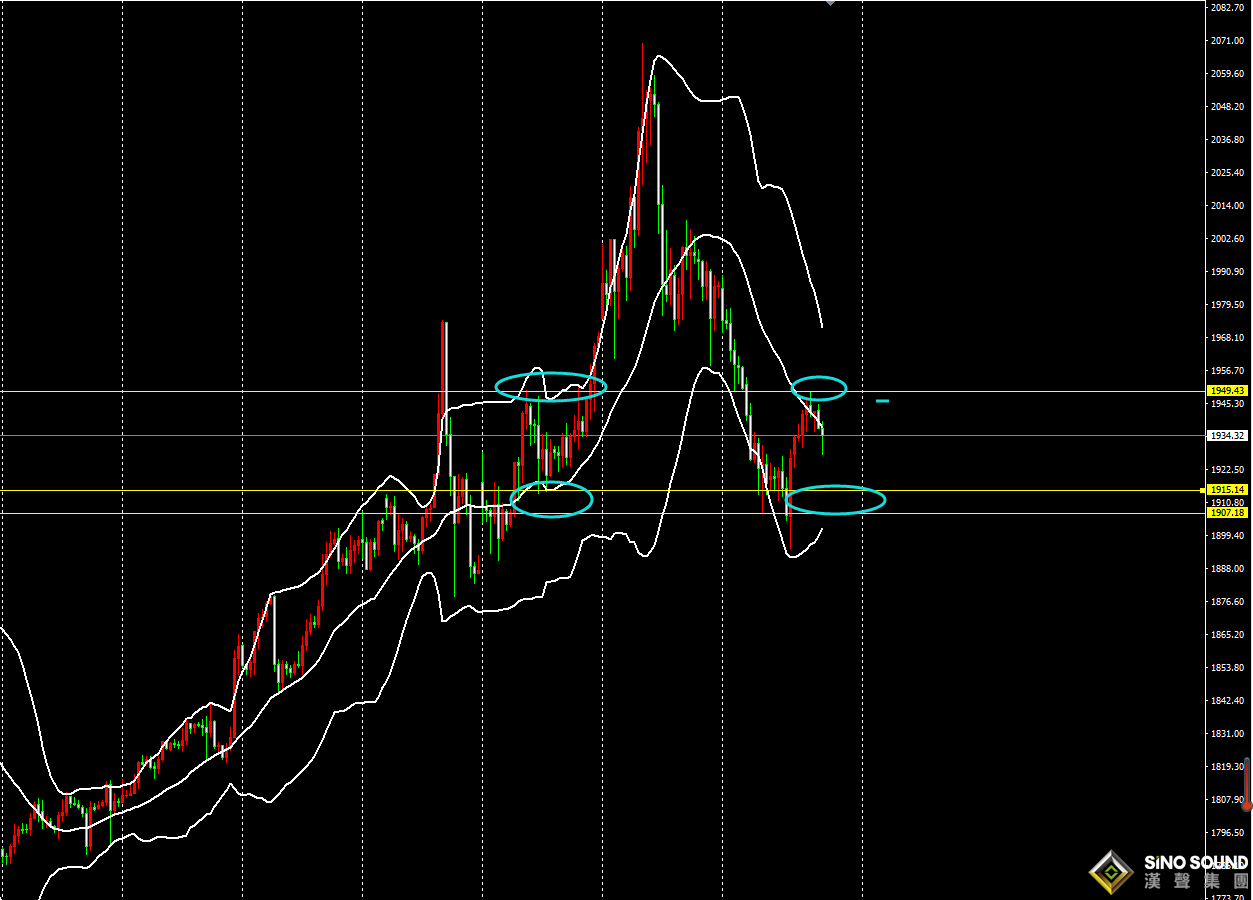Click the 1888.00 label on price scale
Screen dimensions: 1253x900
pos(1226,569)
